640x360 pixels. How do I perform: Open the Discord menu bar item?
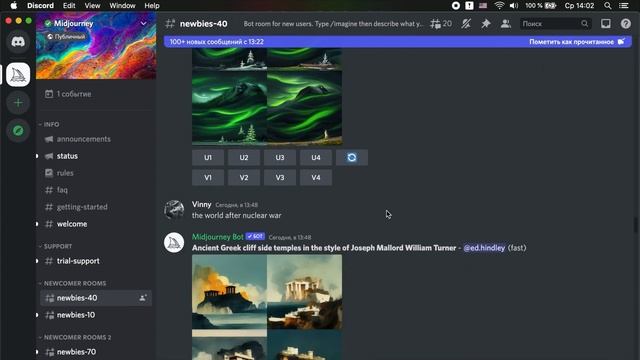[40, 6]
